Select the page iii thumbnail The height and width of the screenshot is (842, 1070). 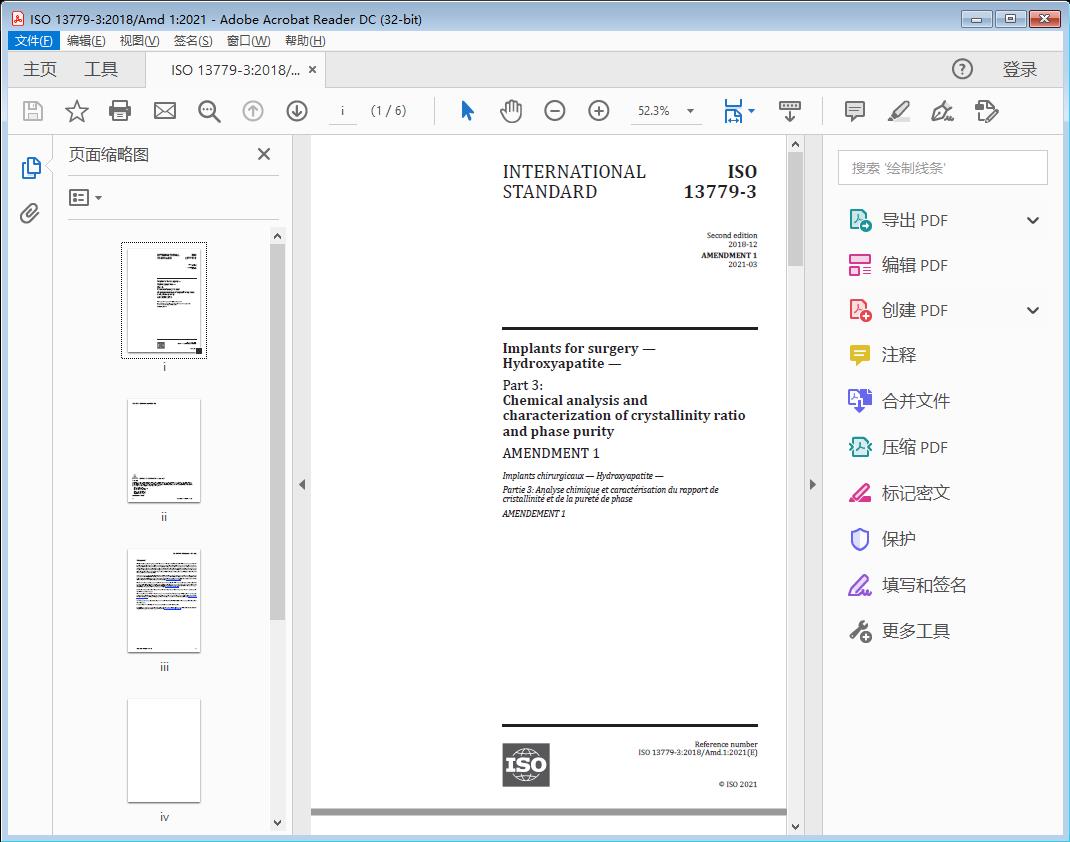click(164, 601)
